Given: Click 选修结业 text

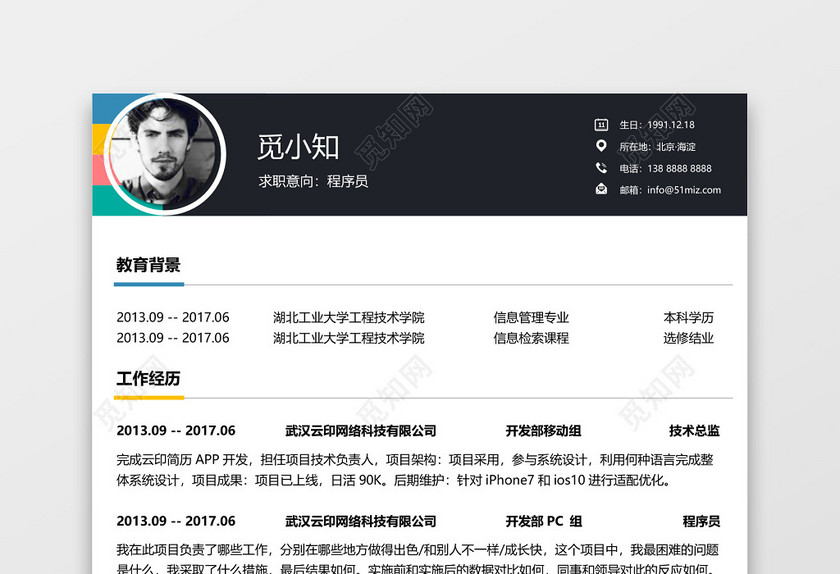Looking at the screenshot, I should [x=688, y=338].
